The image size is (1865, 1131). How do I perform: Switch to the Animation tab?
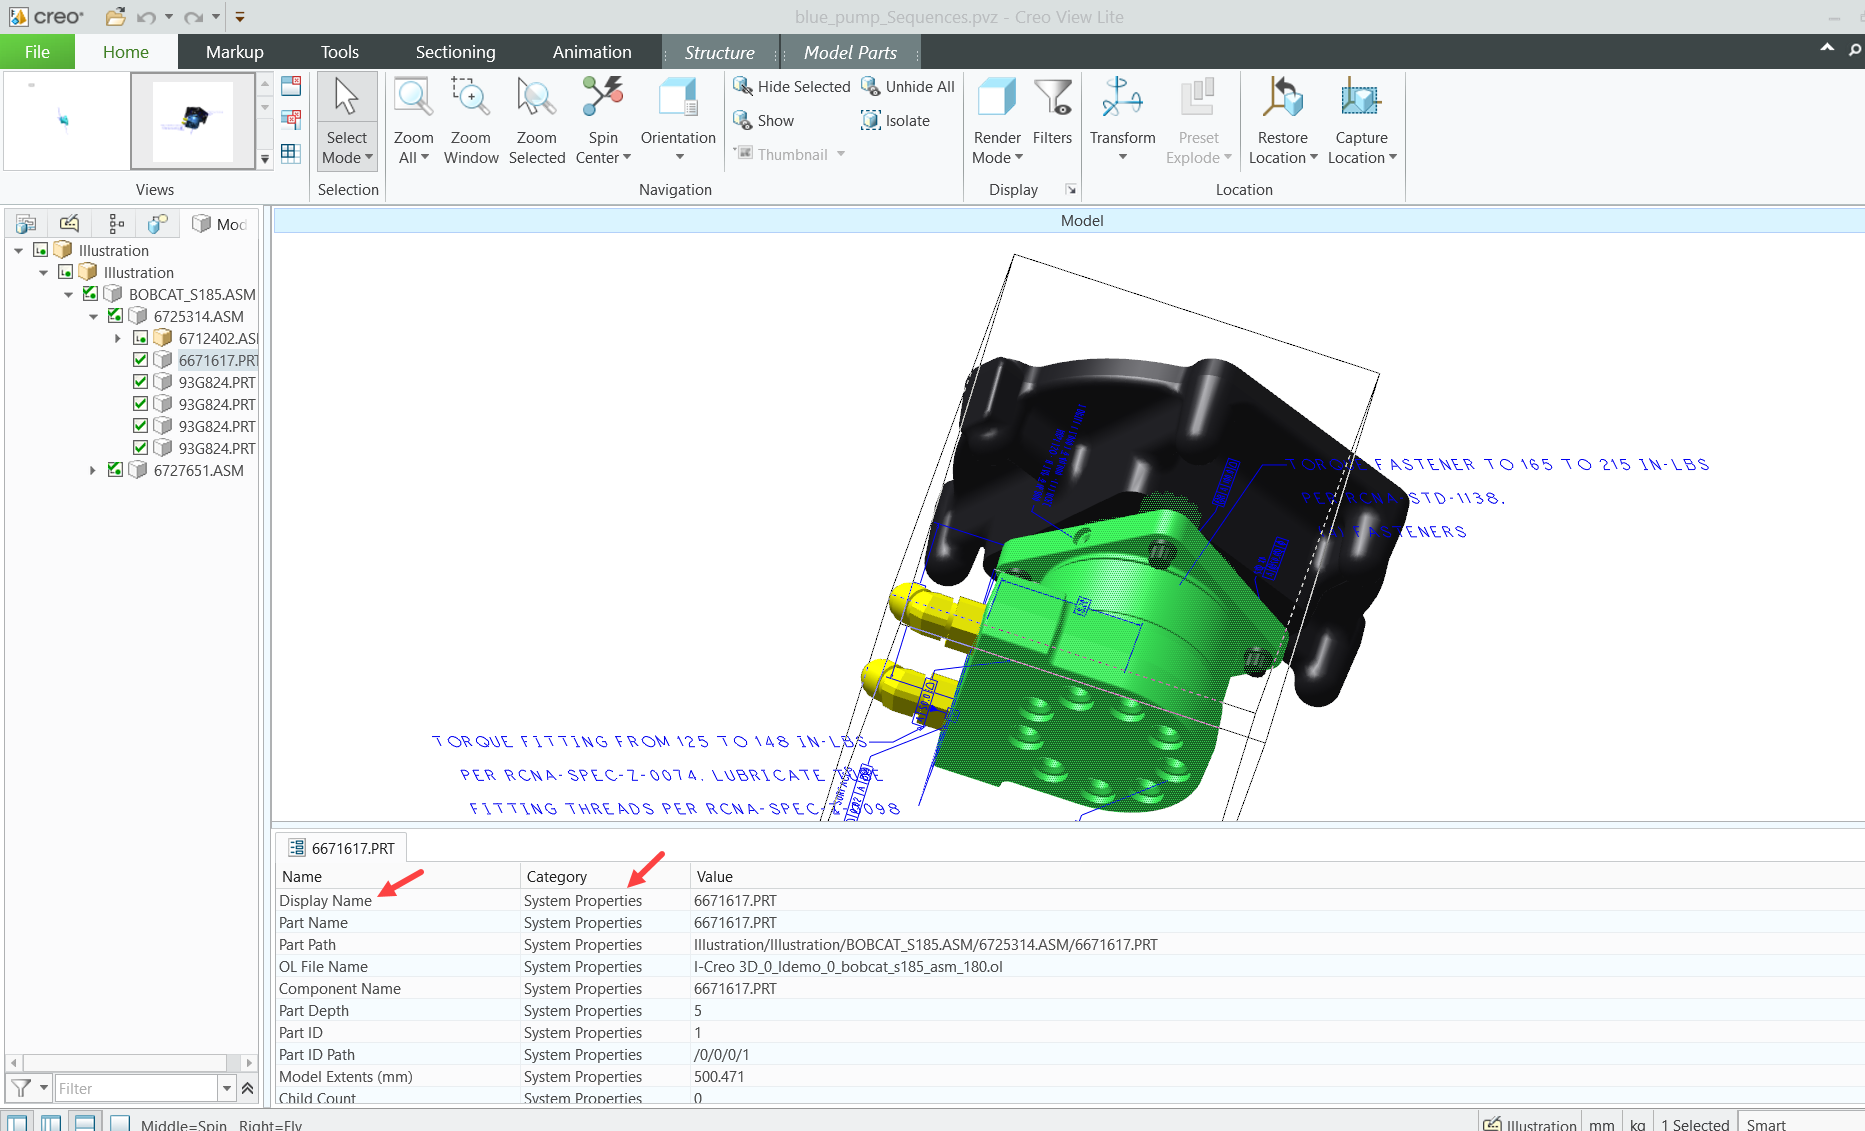(592, 52)
